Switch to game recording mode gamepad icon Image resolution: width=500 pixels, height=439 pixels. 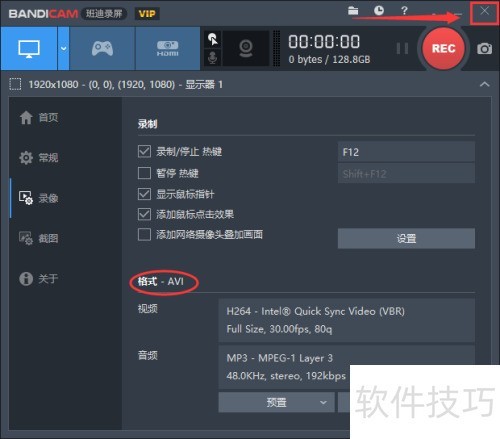coord(102,49)
